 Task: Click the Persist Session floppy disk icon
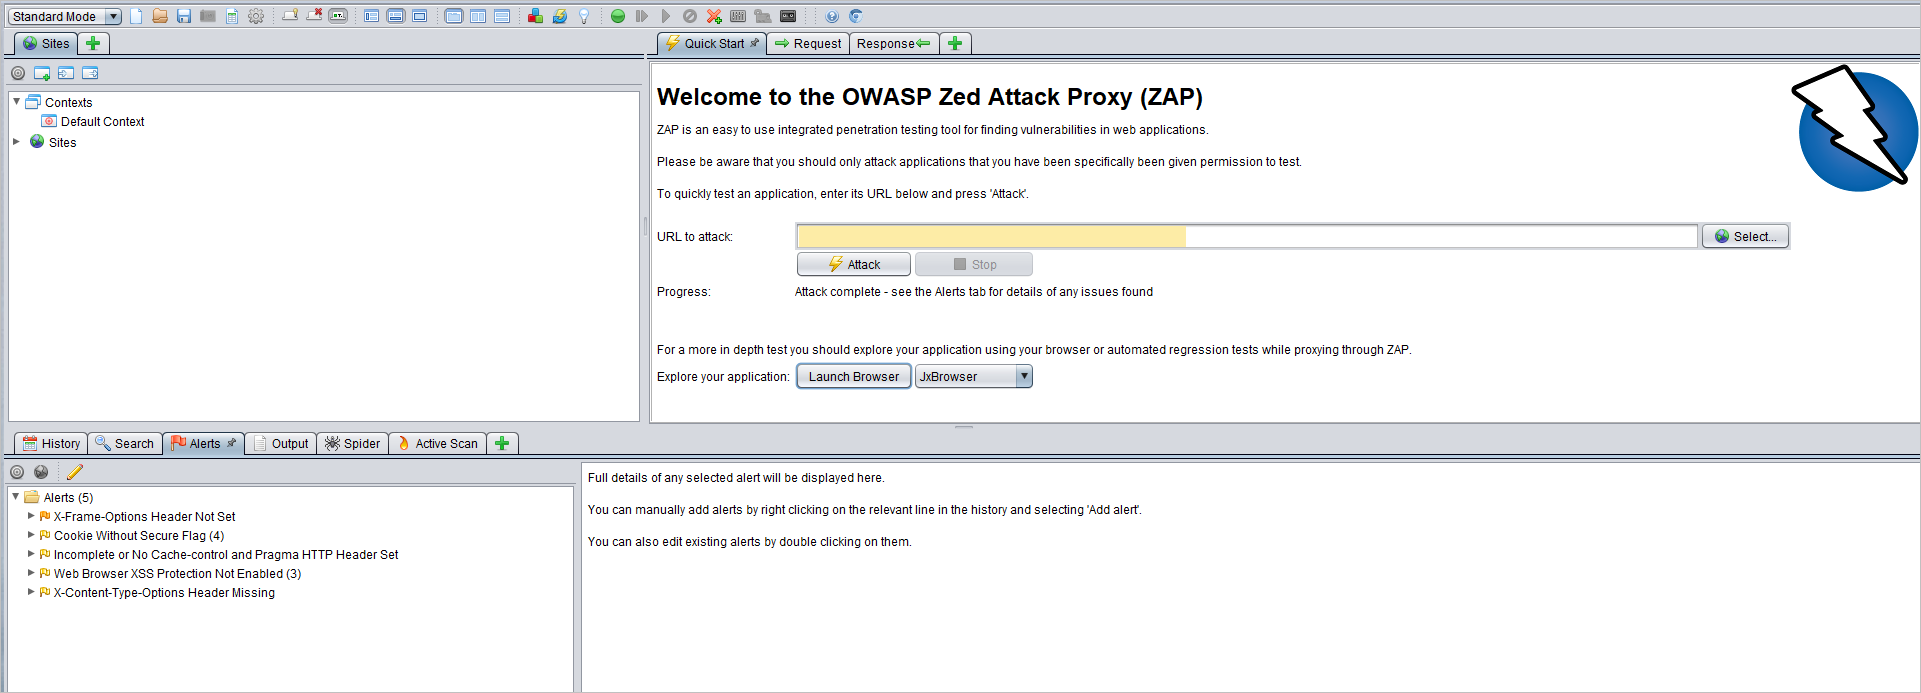click(184, 16)
